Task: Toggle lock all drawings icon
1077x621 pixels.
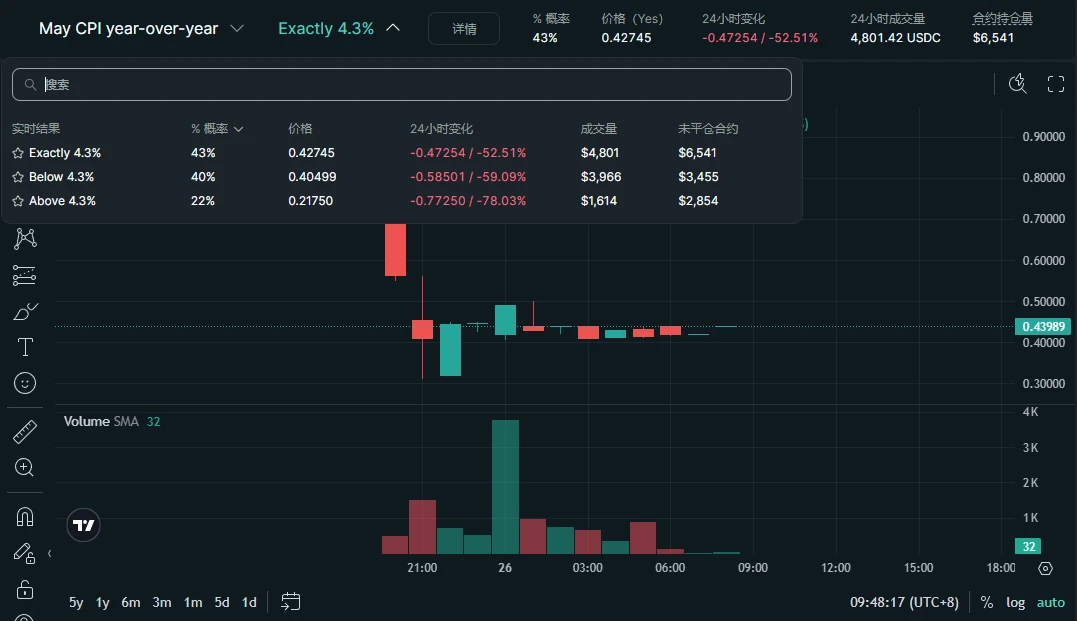Action: [25, 589]
